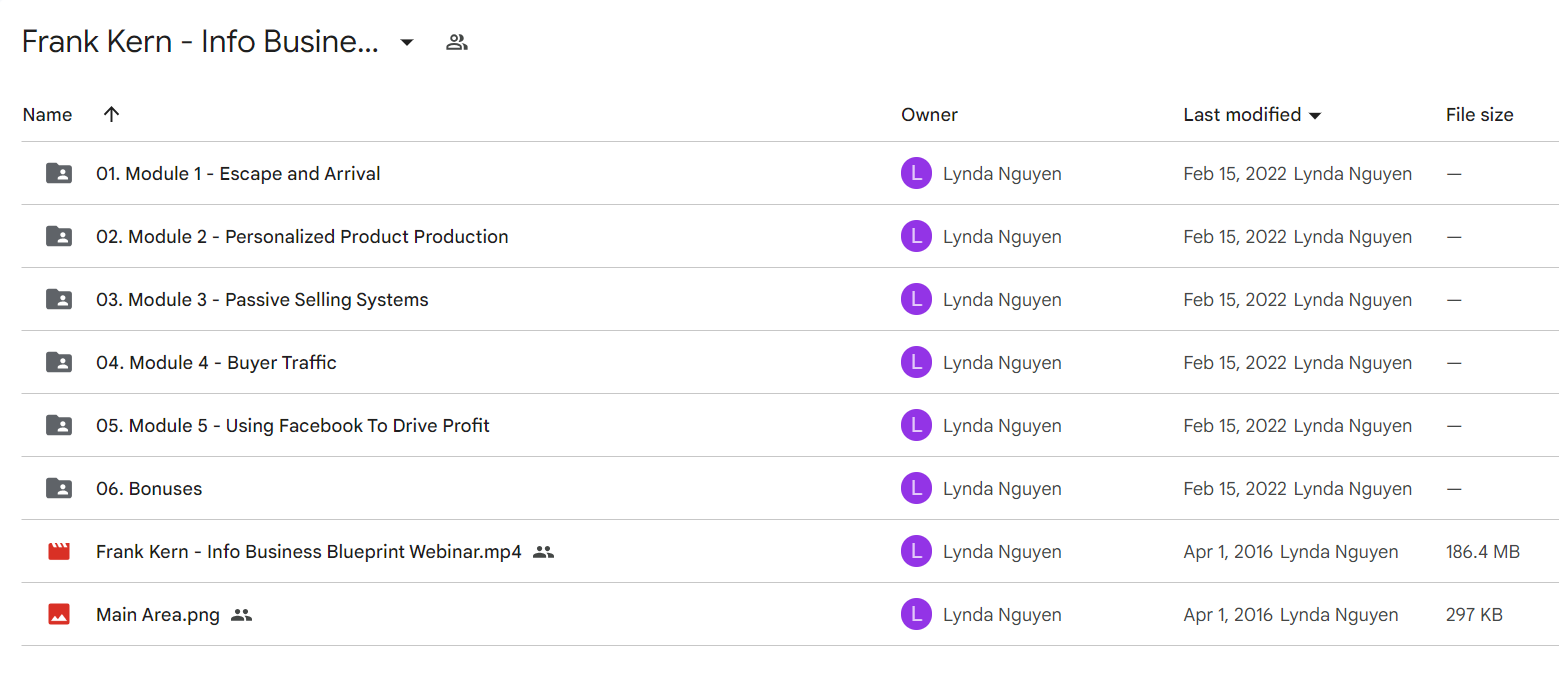Select the shared folder icon for Module 3
The width and height of the screenshot is (1559, 681).
pos(59,299)
